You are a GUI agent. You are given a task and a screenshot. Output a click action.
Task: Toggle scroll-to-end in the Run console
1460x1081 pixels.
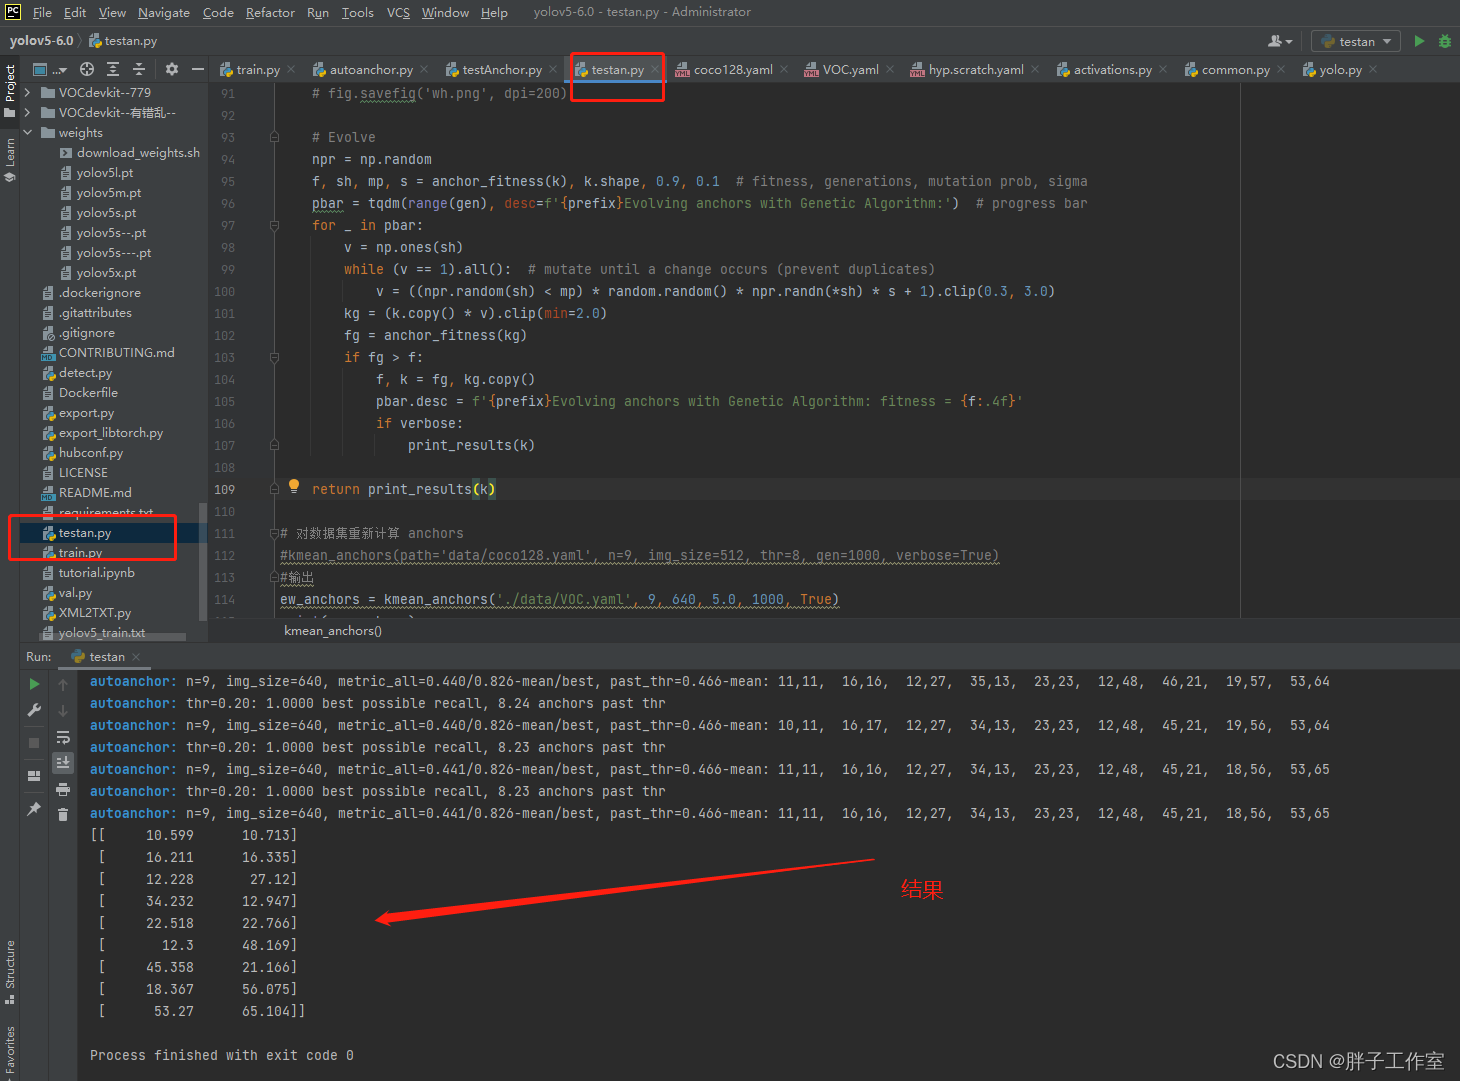pos(63,762)
